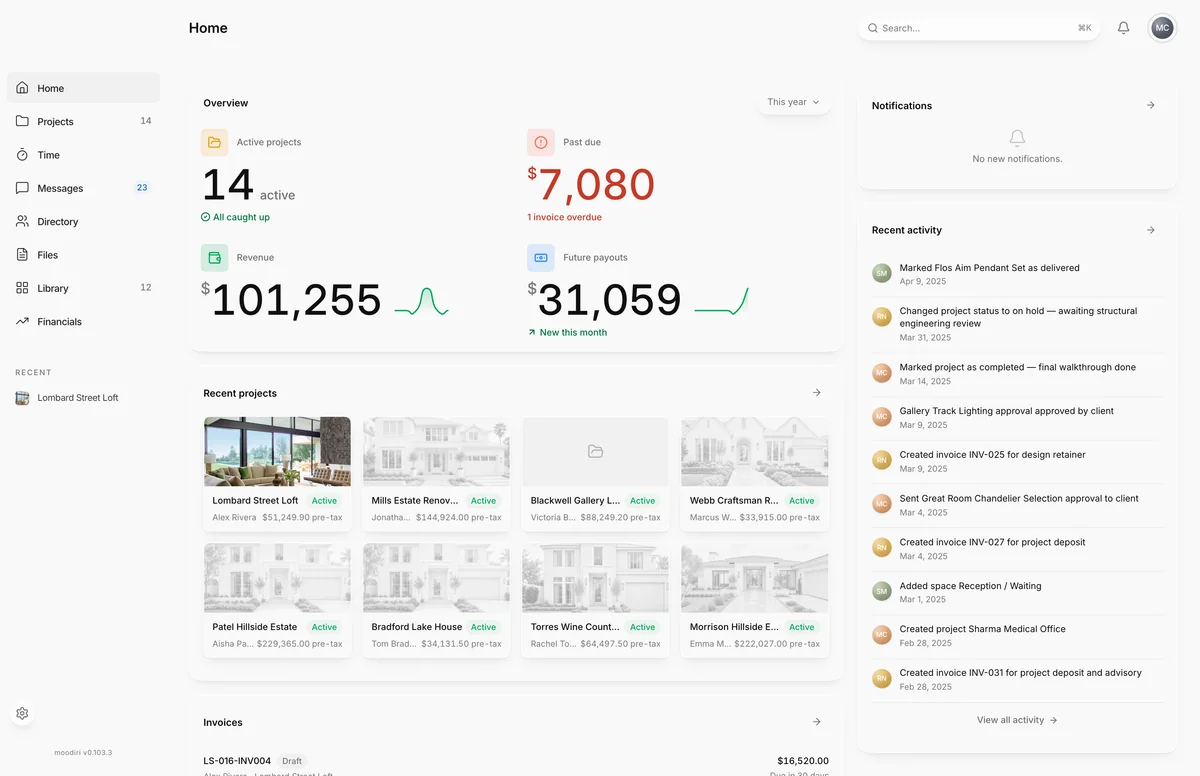Screen dimensions: 1200x776
Task: Open Recent projects section arrow
Action: [817, 393]
